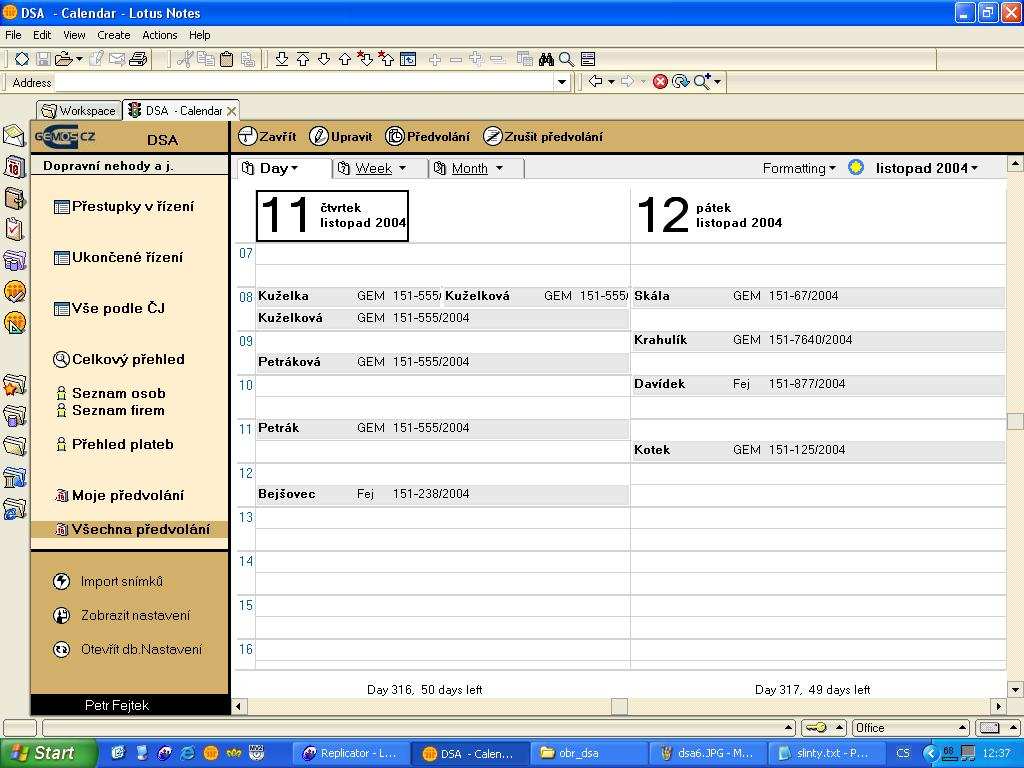The height and width of the screenshot is (768, 1024).
Task: Open Mail bookmark icon in sidebar
Action: pos(14,136)
